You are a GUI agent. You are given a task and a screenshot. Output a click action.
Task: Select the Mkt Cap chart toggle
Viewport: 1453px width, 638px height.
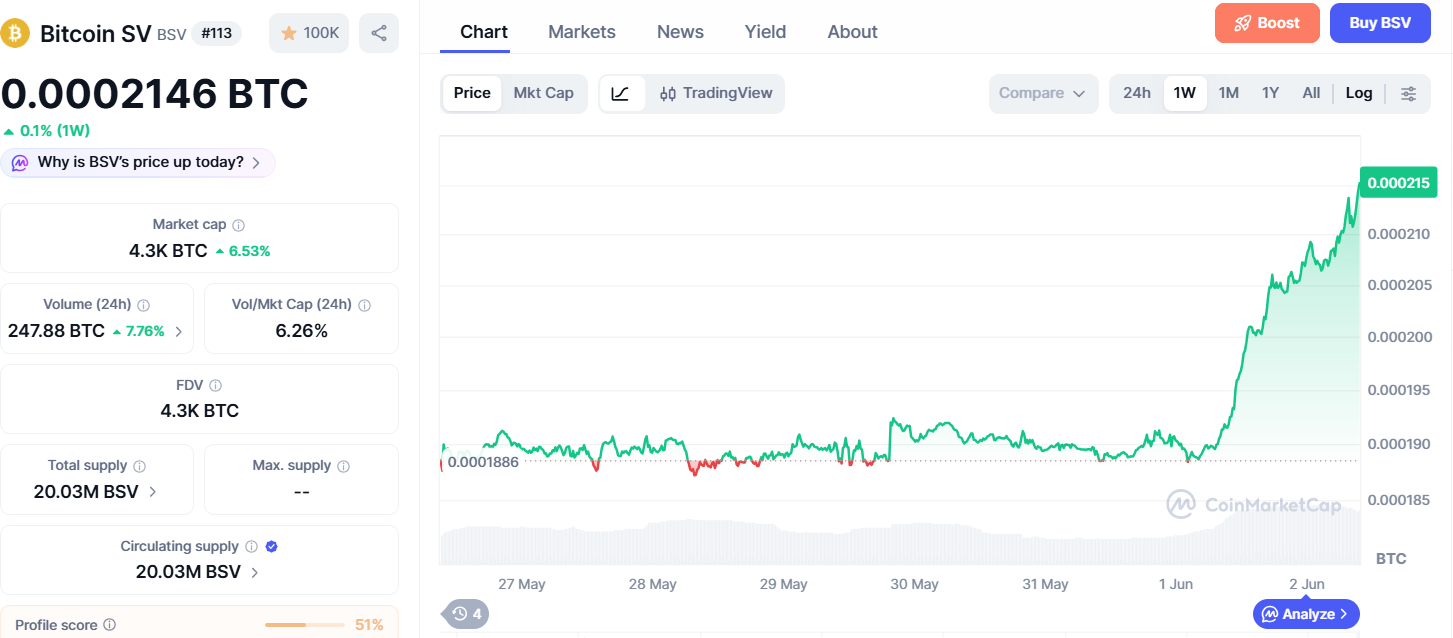pyautogui.click(x=544, y=93)
